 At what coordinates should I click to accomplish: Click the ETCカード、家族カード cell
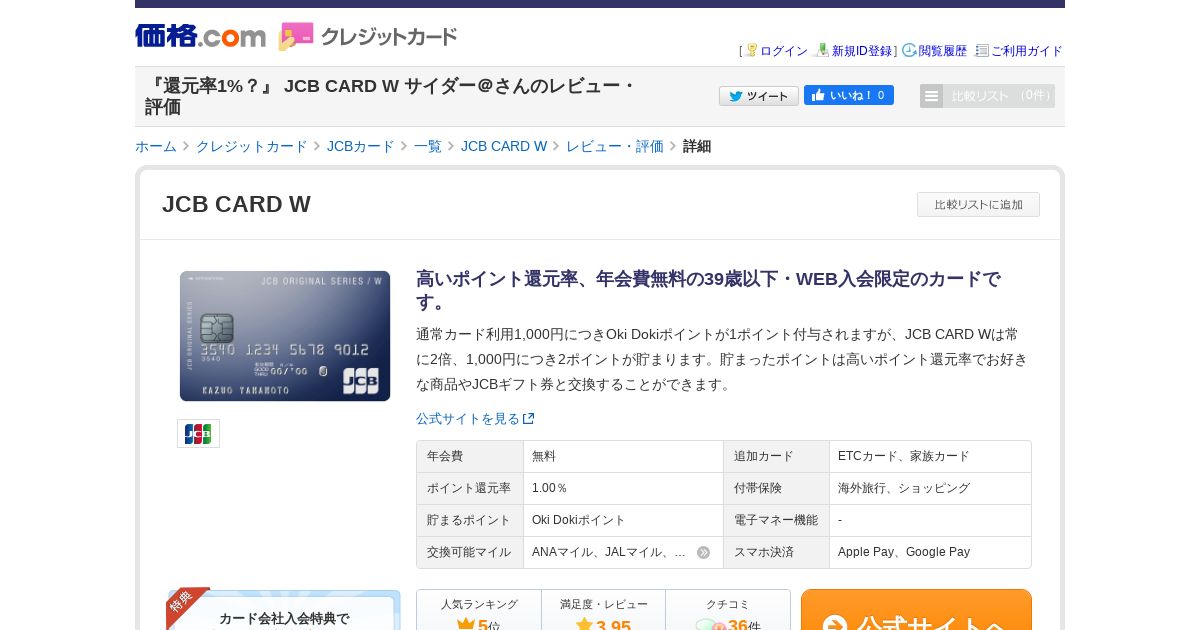pyautogui.click(x=930, y=456)
